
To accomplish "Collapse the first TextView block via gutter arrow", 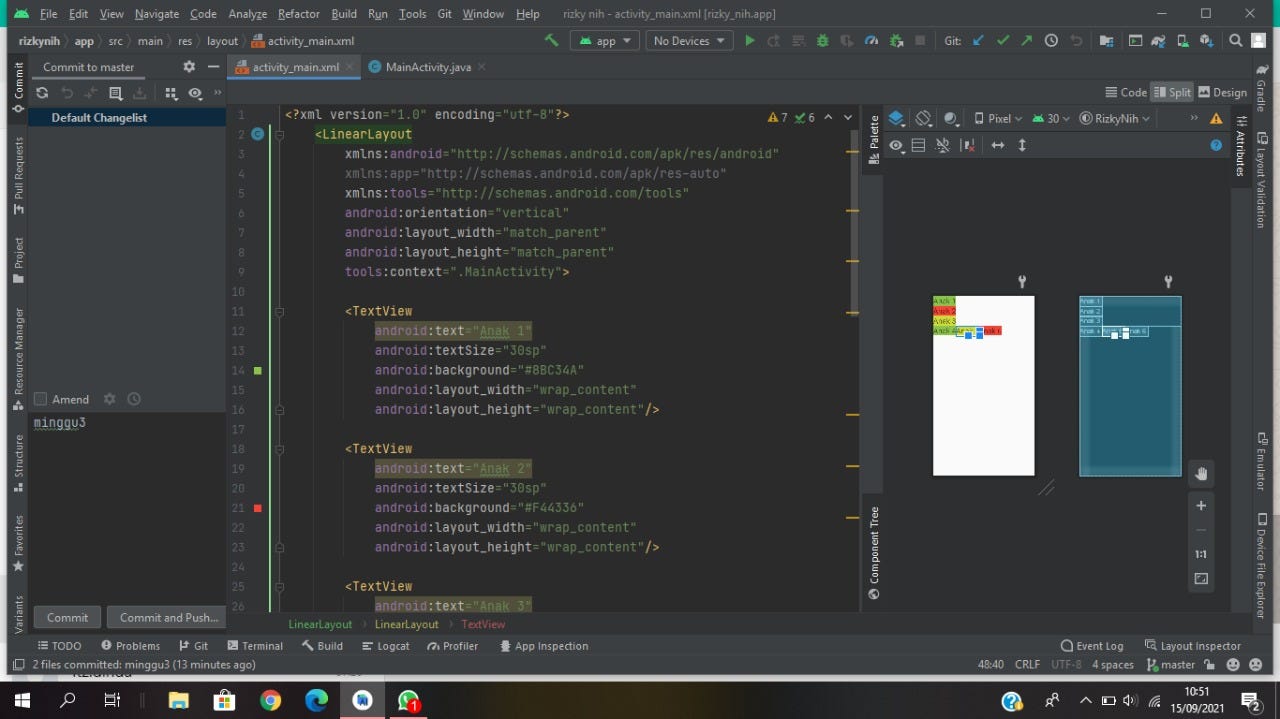I will 279,310.
